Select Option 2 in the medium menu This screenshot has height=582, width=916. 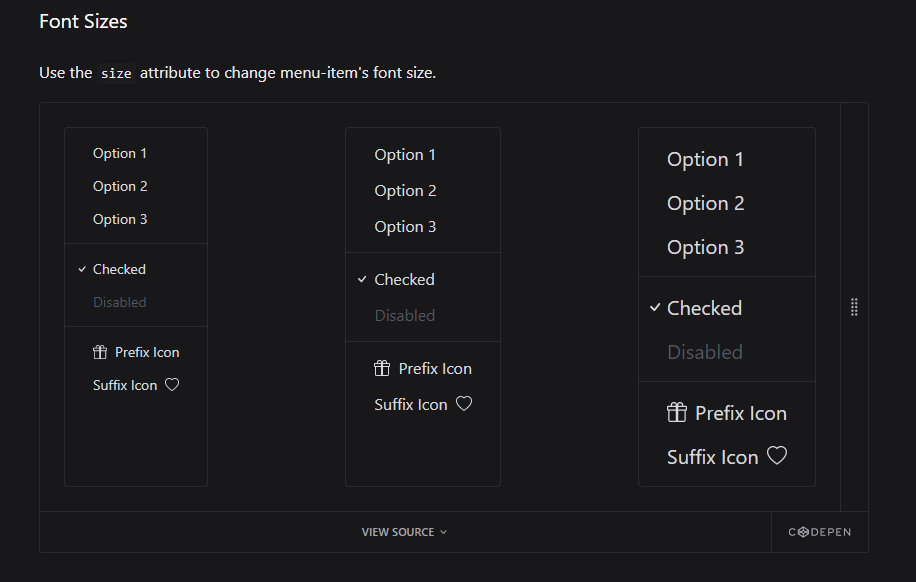(x=404, y=190)
